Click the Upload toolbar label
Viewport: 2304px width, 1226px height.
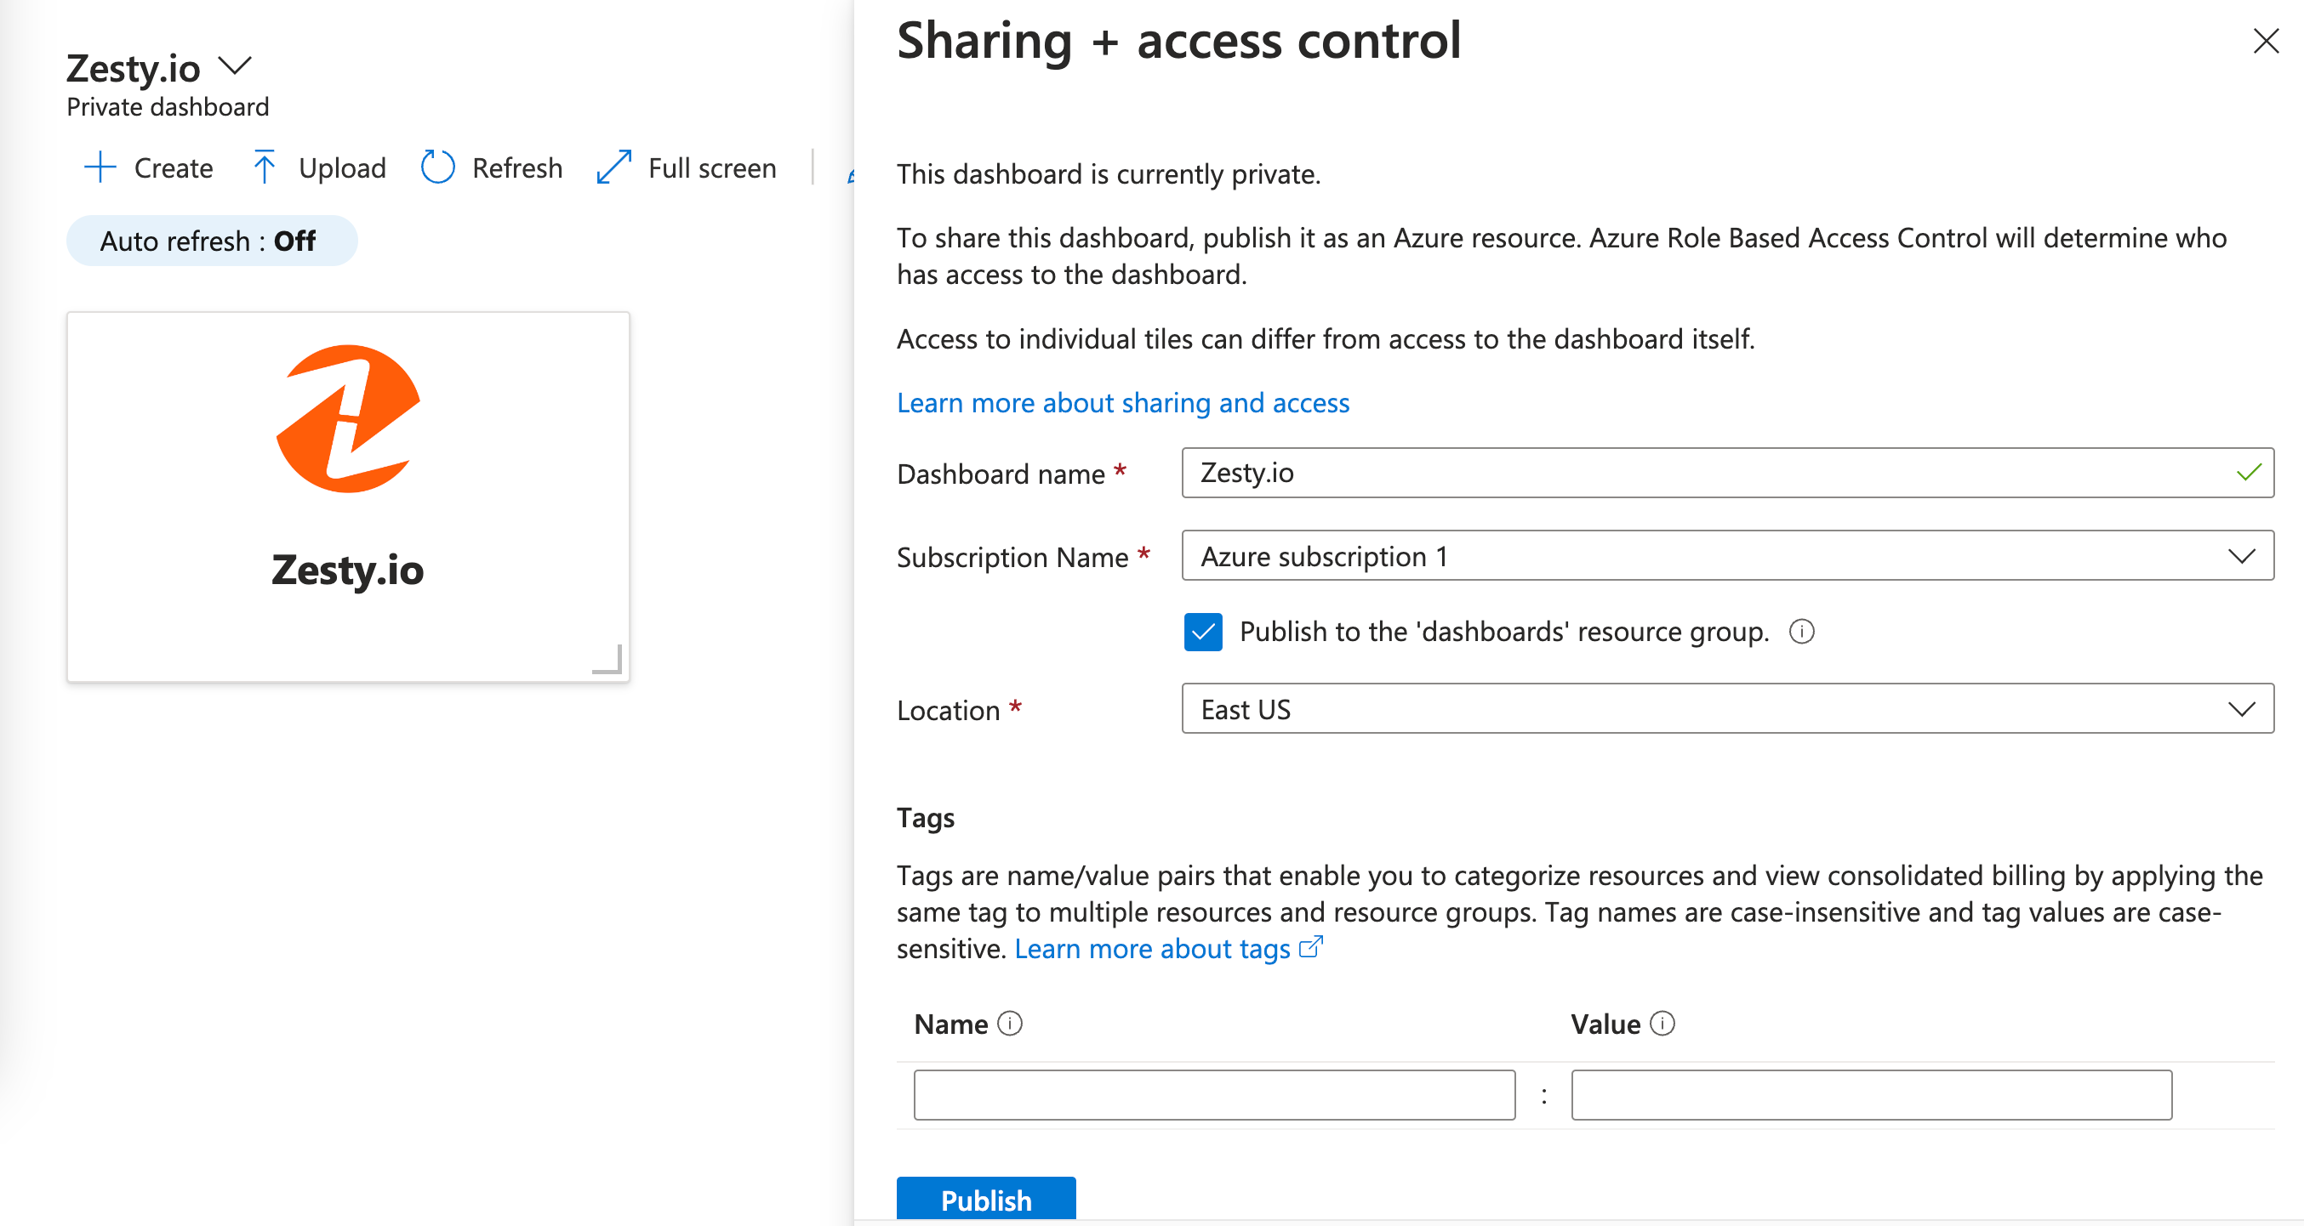[342, 168]
